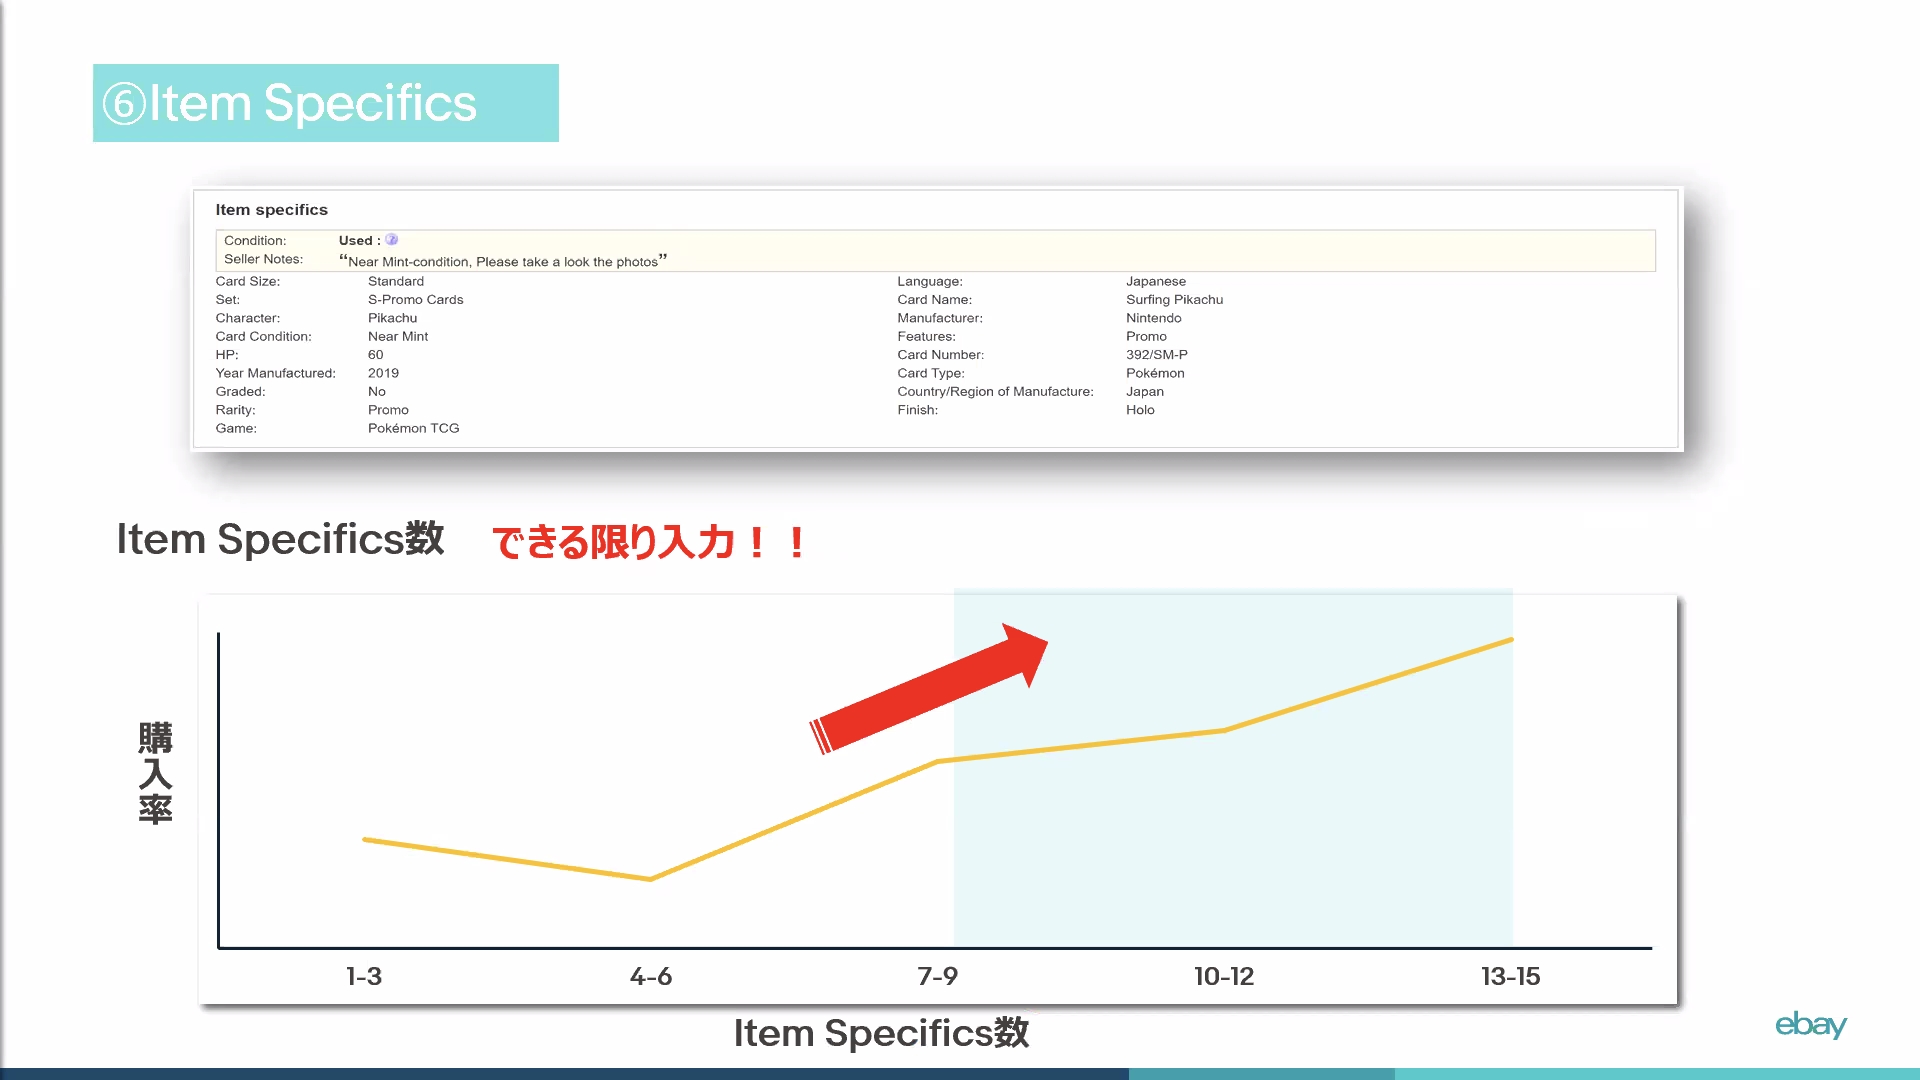Screen dimensions: 1920x1080
Task: Click the Seller Notes quoted text
Action: click(x=502, y=261)
